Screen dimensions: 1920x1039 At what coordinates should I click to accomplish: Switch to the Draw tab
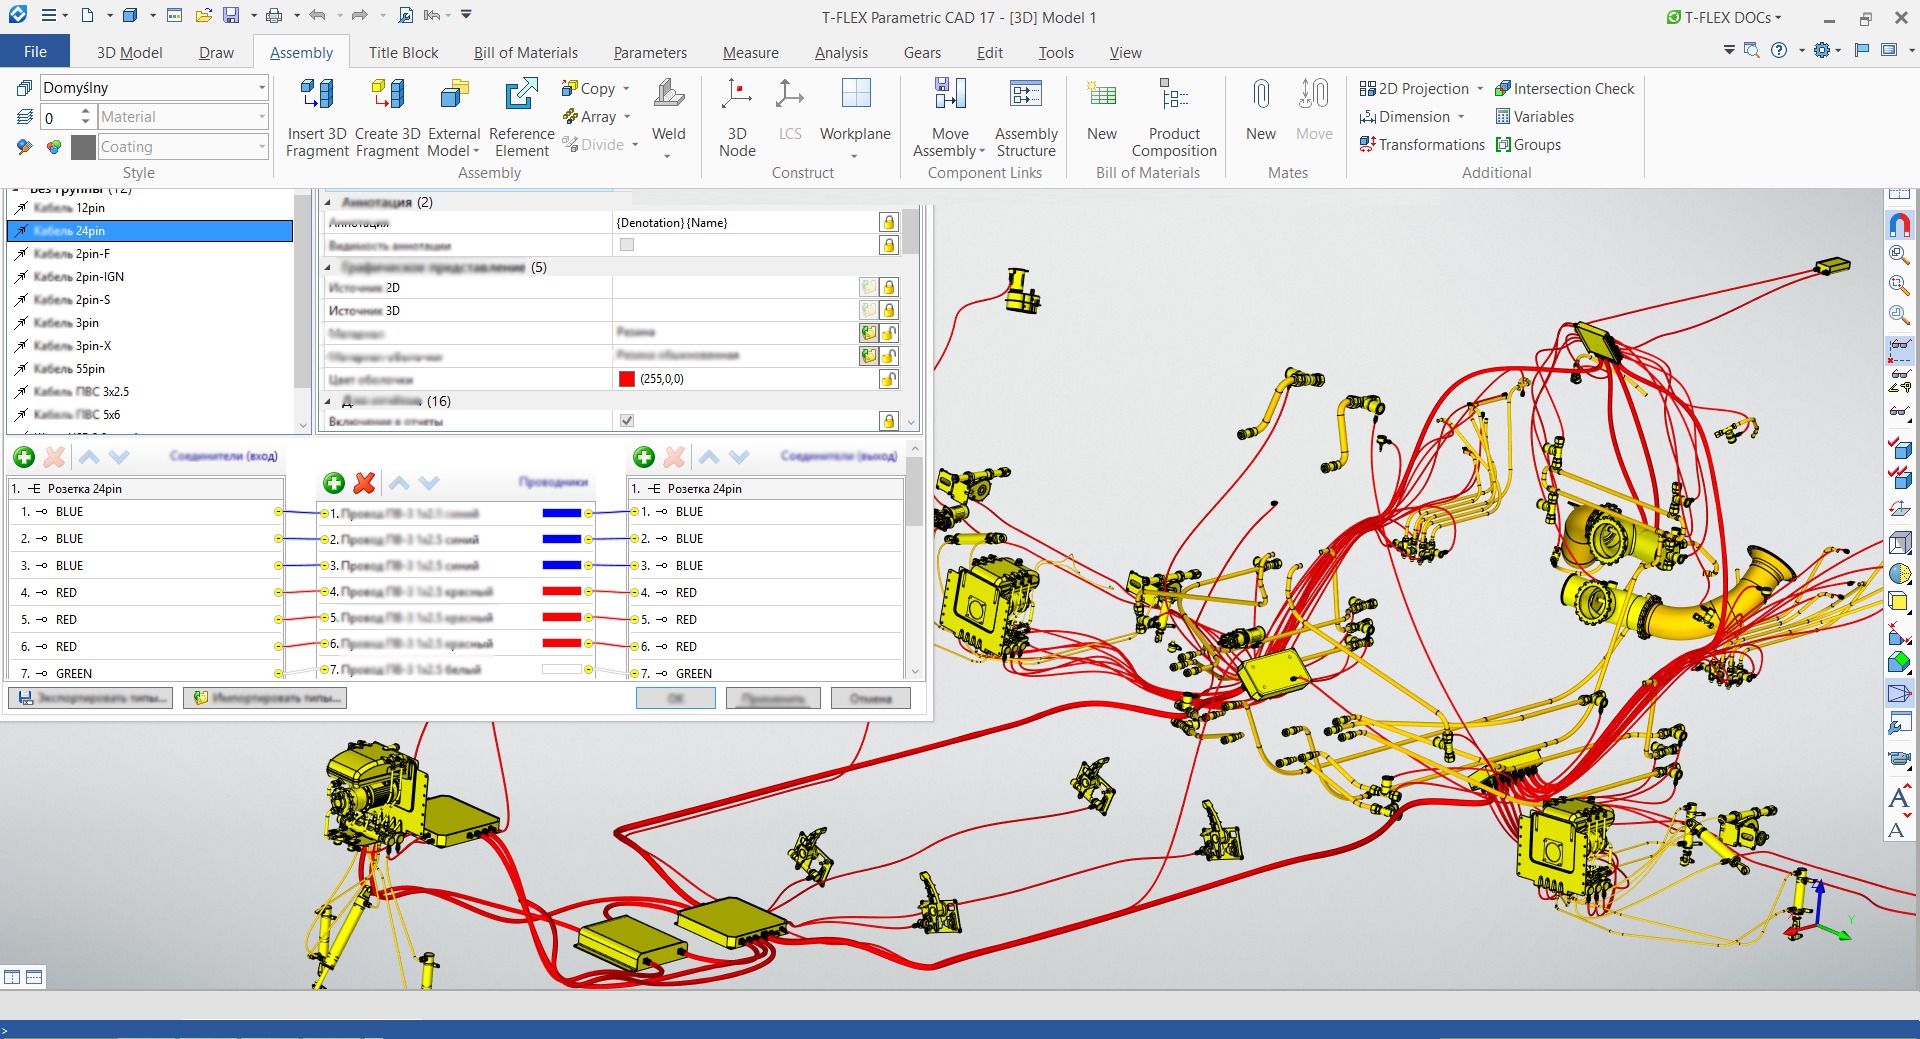tap(216, 53)
